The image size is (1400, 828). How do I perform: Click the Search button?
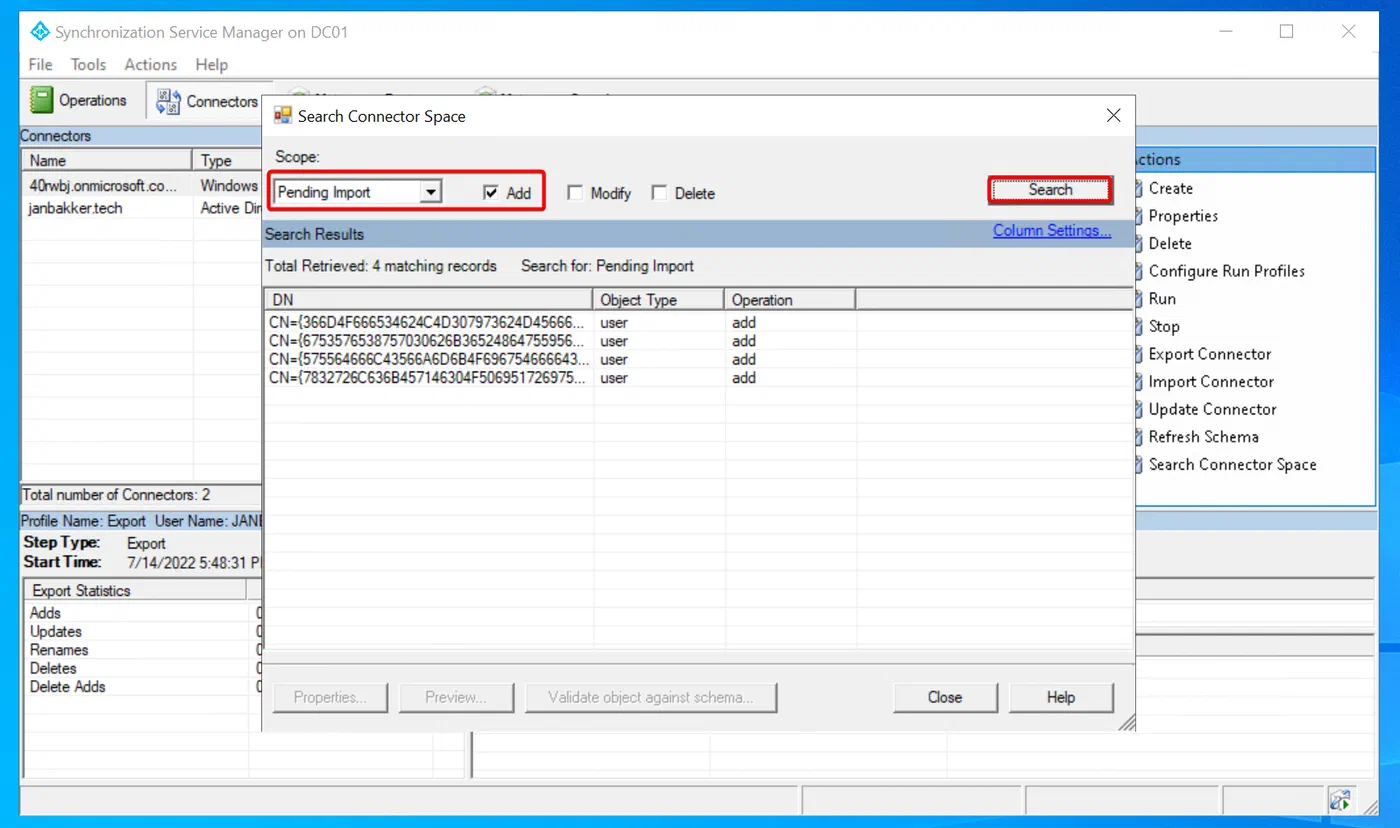[1050, 190]
